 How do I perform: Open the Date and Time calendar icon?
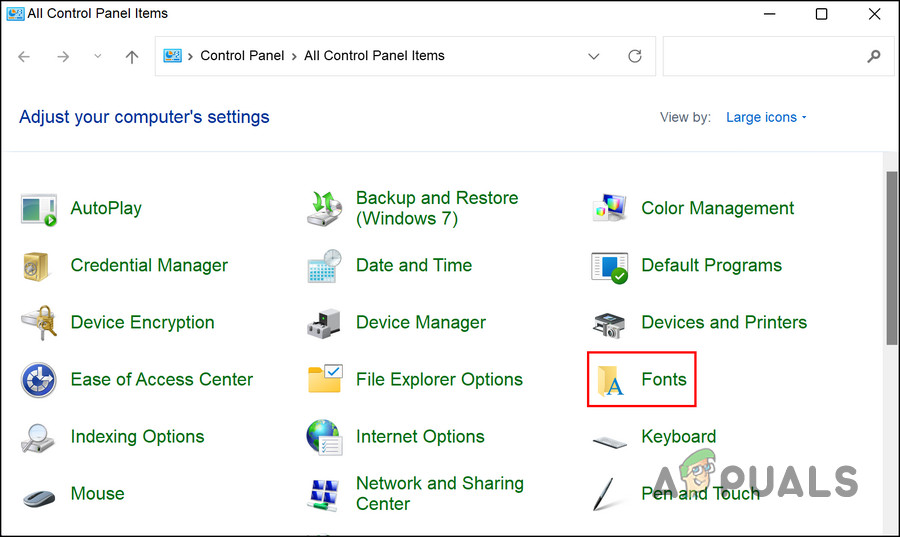pos(324,266)
